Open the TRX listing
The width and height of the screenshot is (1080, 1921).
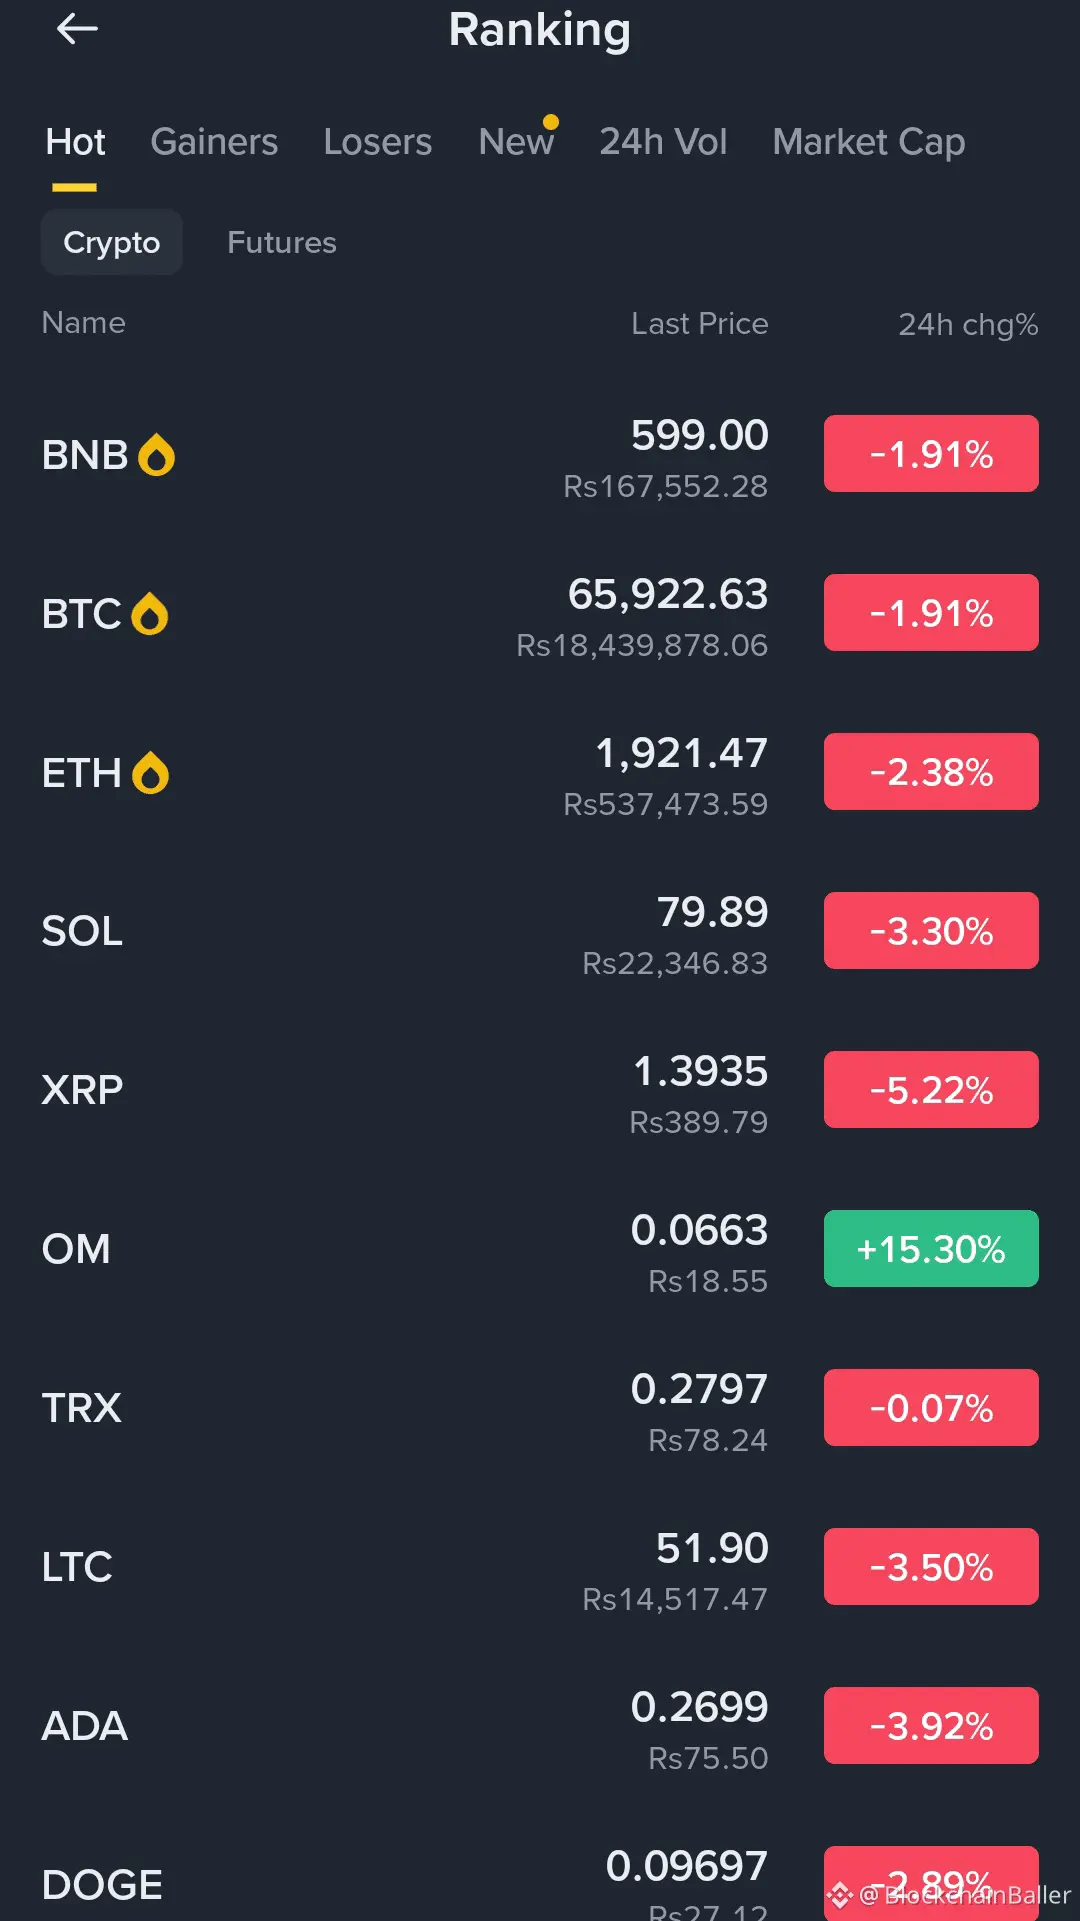[x=81, y=1408]
